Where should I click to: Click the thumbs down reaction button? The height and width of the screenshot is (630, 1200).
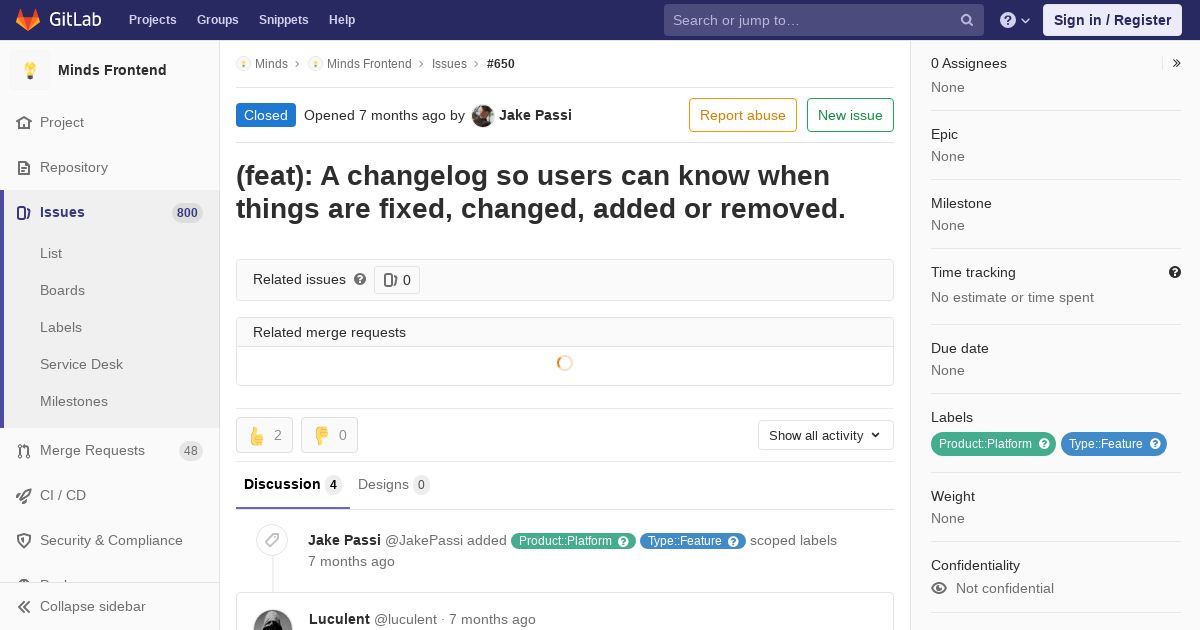pos(329,435)
